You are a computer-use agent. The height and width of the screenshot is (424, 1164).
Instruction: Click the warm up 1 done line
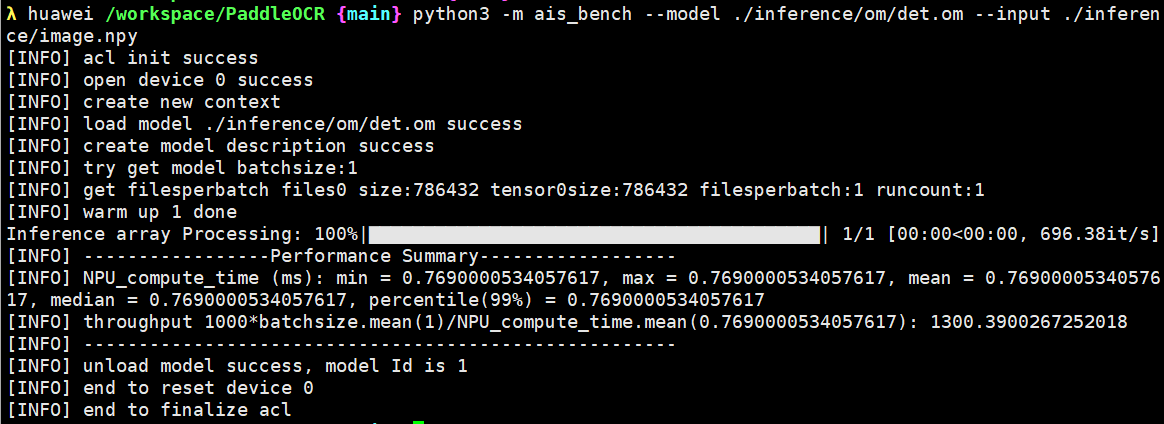122,212
